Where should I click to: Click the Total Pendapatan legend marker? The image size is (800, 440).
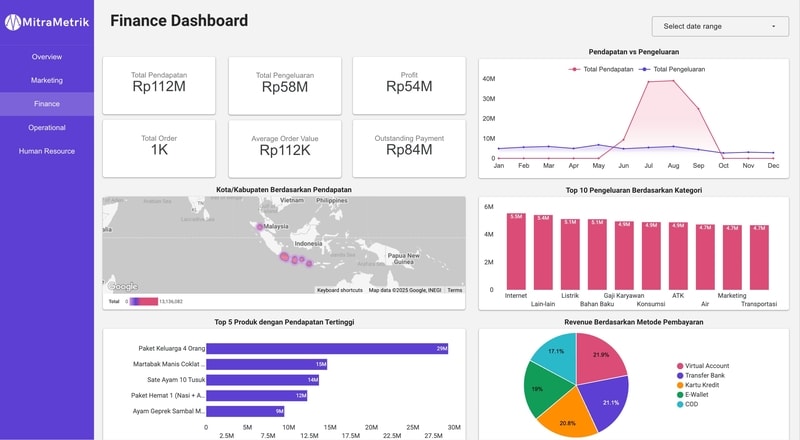575,69
